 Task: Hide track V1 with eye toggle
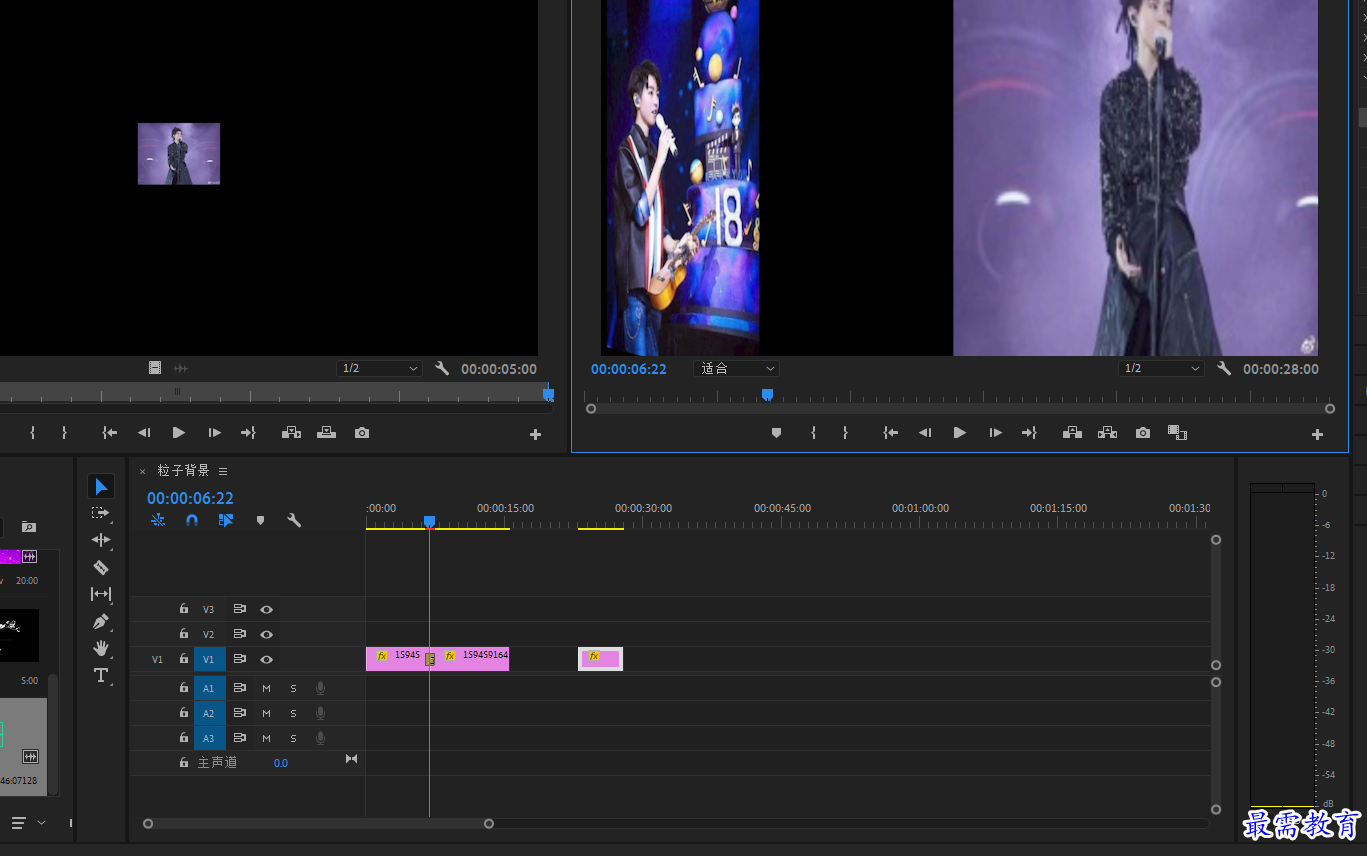click(x=267, y=659)
